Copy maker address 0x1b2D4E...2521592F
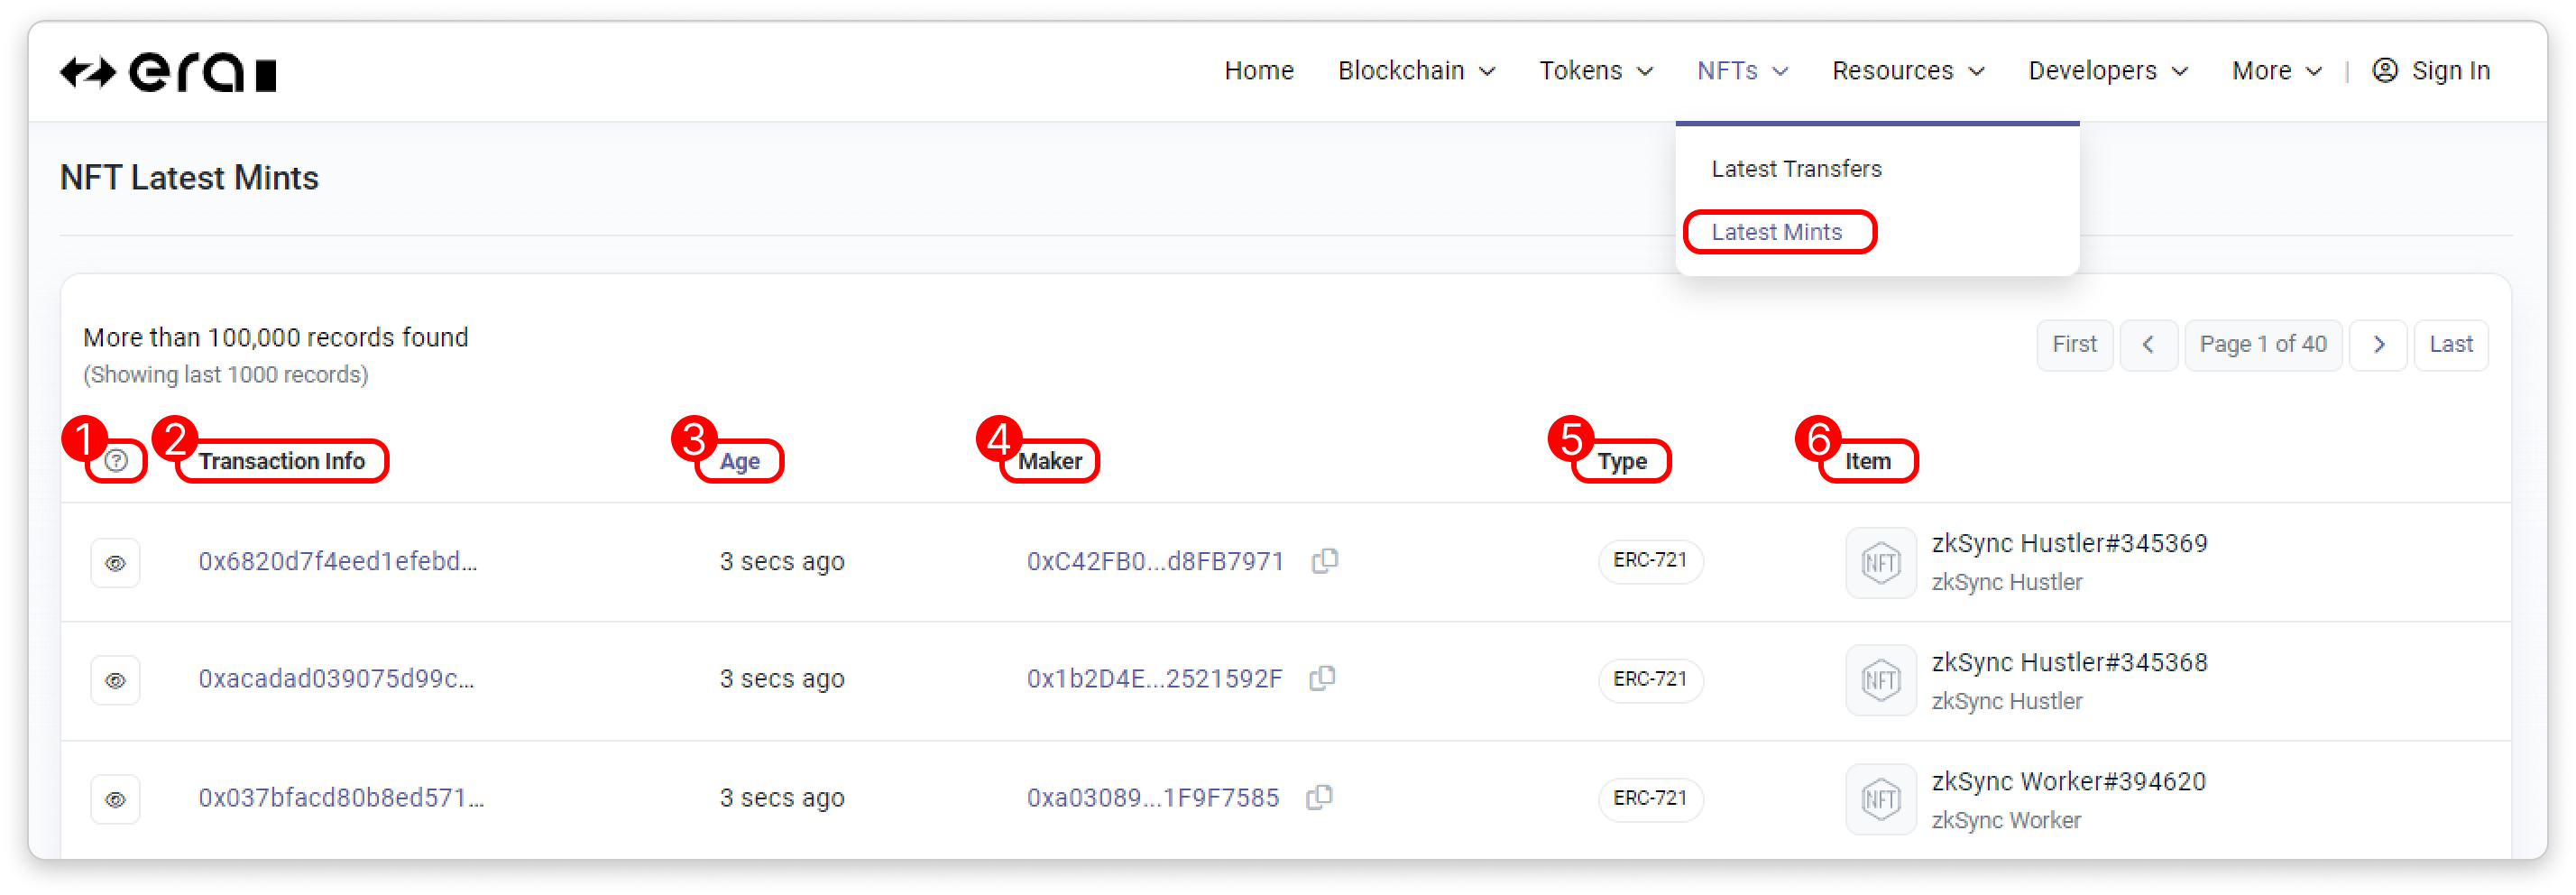2576x895 pixels. coord(1322,679)
